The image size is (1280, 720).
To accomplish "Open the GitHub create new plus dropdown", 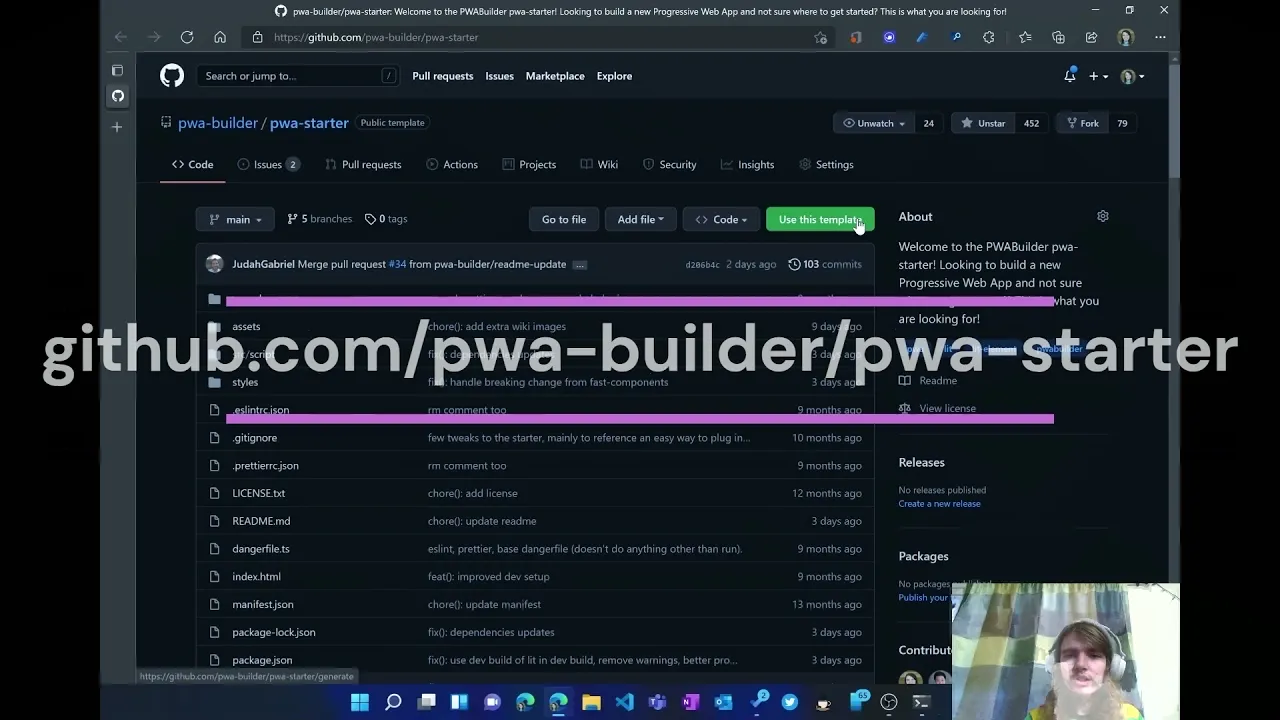I will point(1098,76).
